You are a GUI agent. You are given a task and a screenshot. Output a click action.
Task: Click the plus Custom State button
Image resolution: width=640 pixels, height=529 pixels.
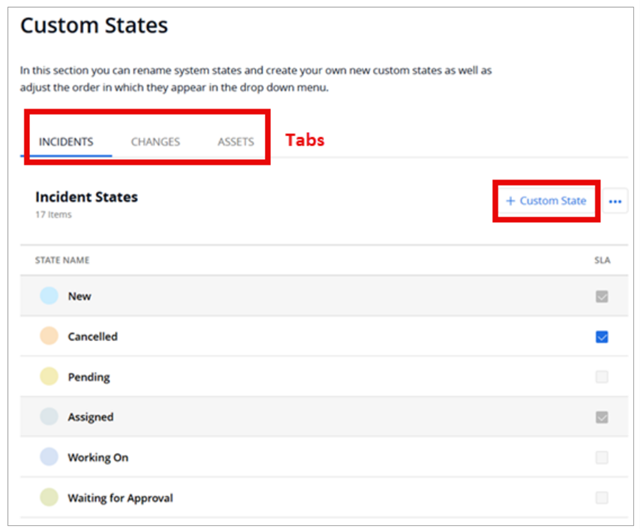(546, 201)
